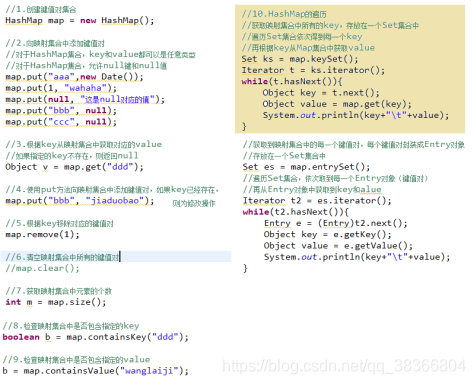Click the line 'HashMap map = new HashMap();'
This screenshot has width=475, height=384.
click(x=80, y=21)
